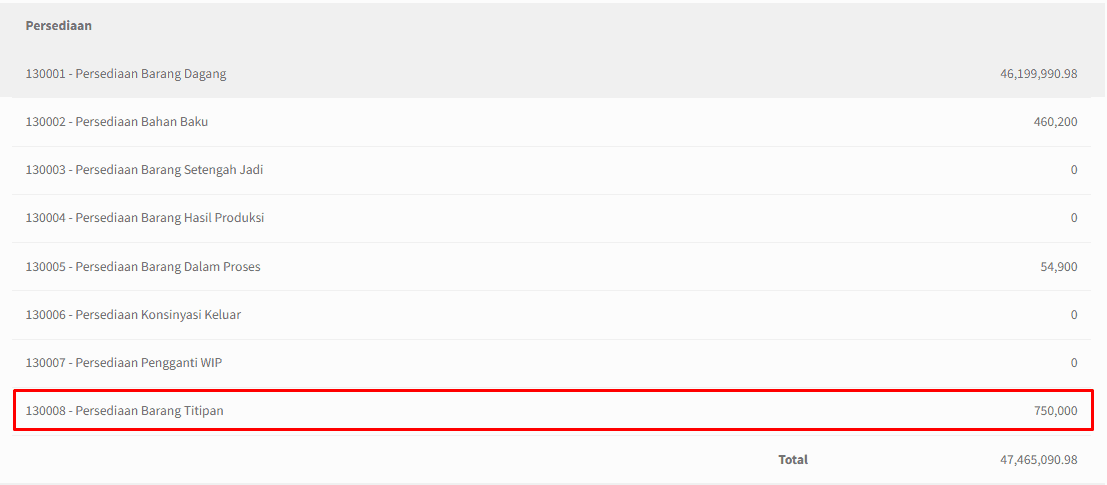Click the row outlined in red
The width and height of the screenshot is (1107, 485).
[554, 409]
